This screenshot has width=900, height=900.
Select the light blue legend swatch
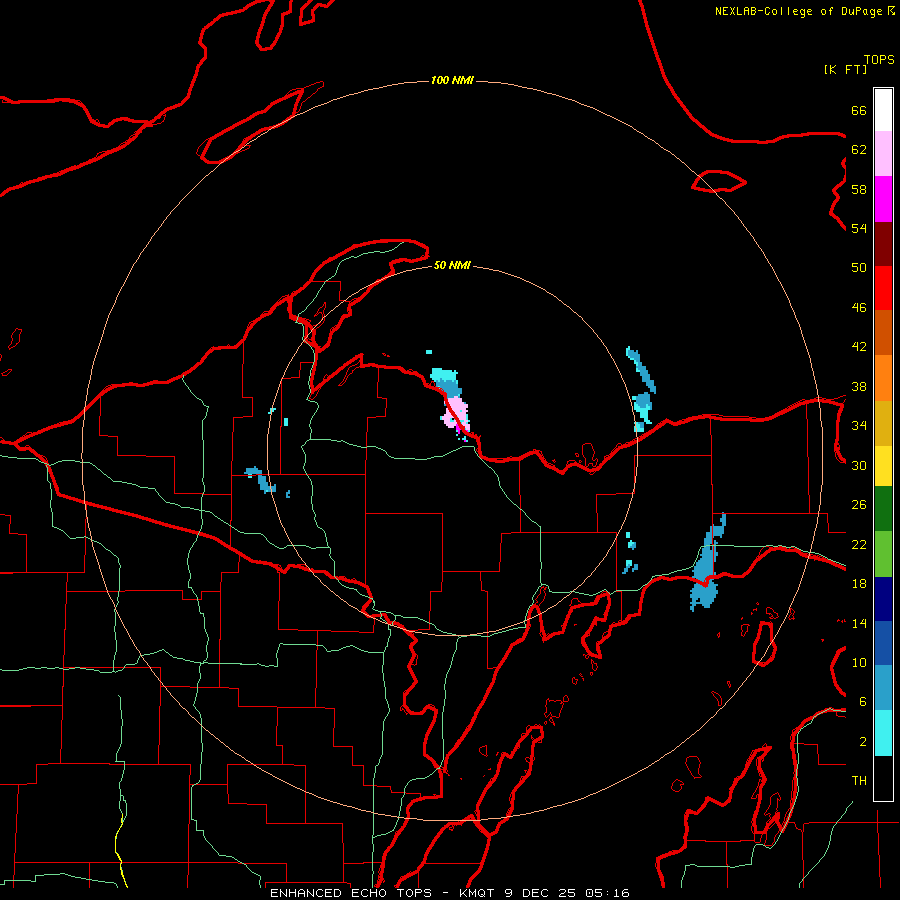point(883,687)
